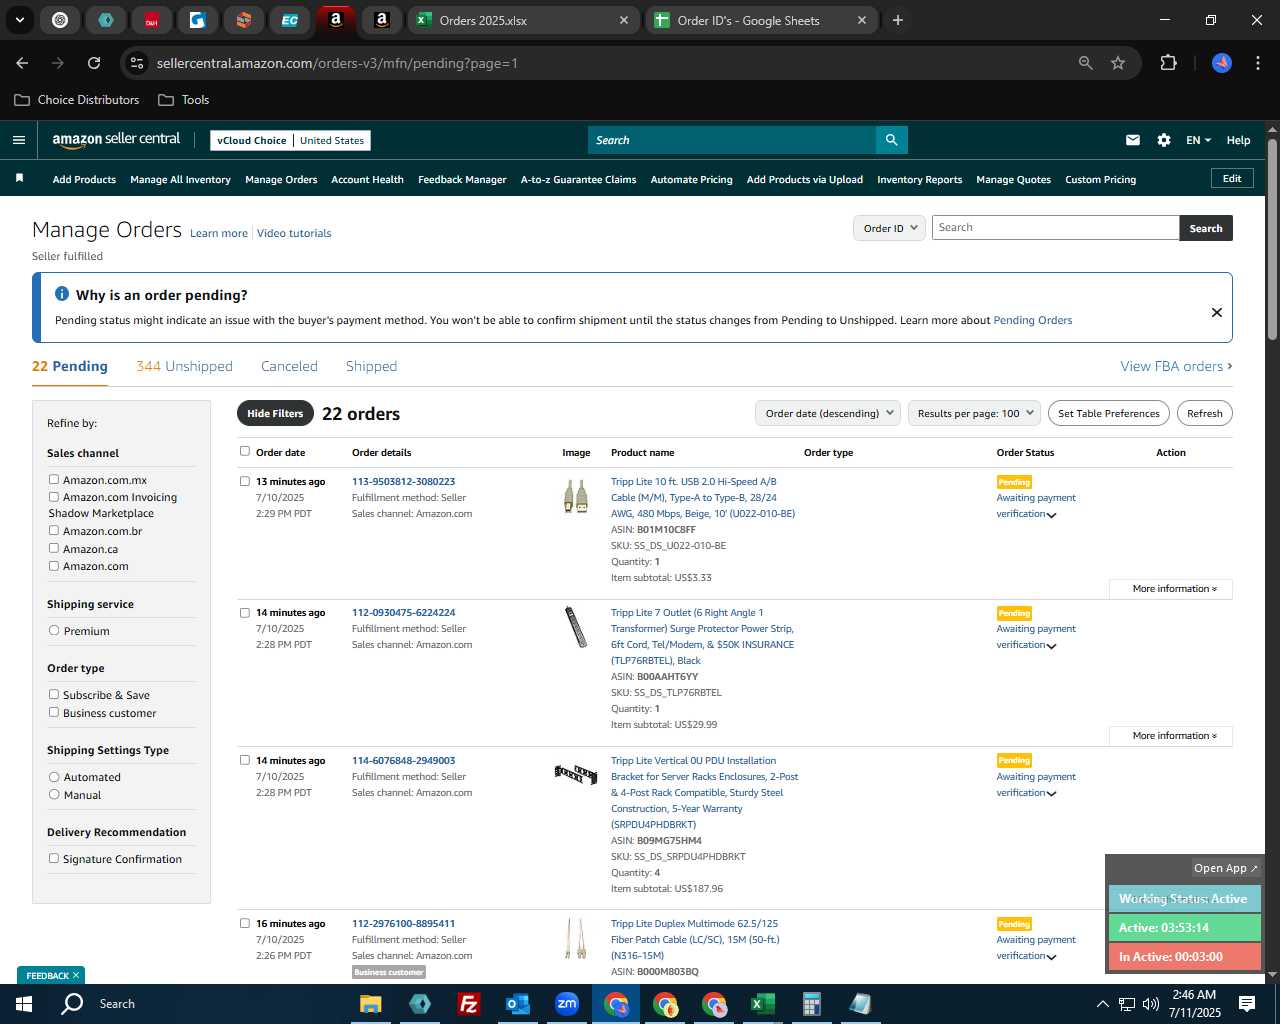The height and width of the screenshot is (1024, 1280).
Task: Open FileZilla from the taskbar
Action: coord(469,1004)
